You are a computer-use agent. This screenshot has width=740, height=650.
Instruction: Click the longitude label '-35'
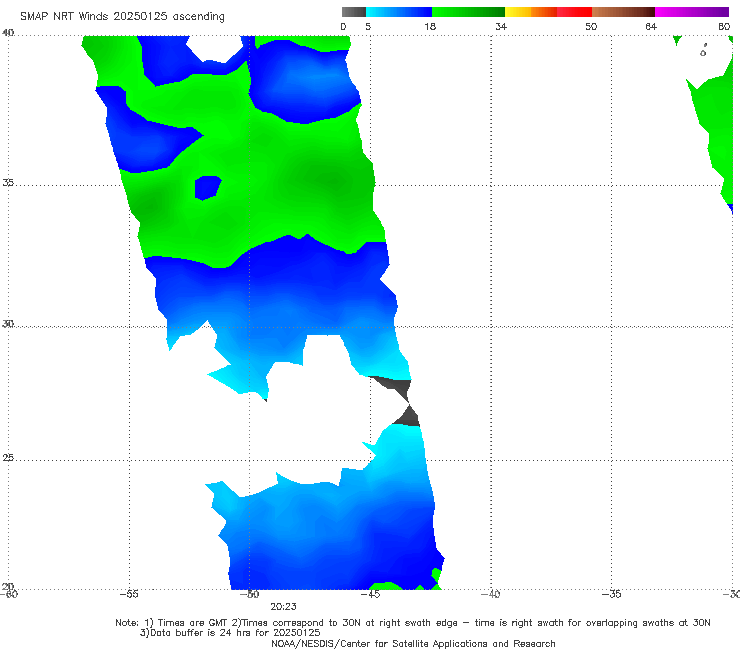point(611,594)
